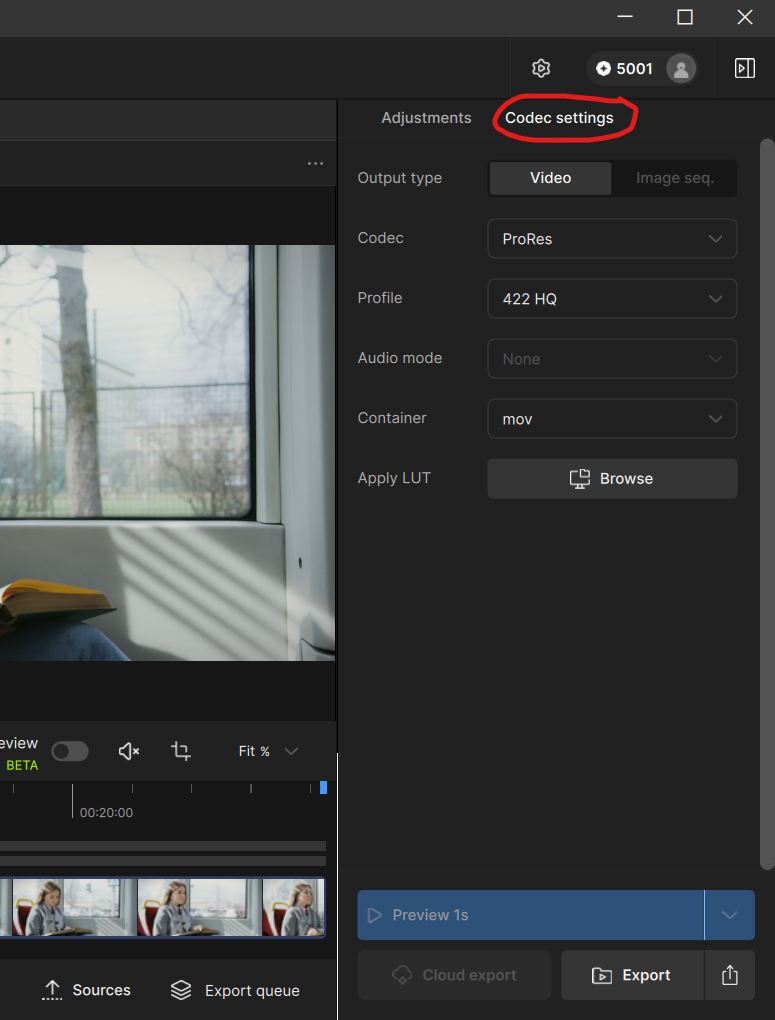Click Browse to apply a LUT
The width and height of the screenshot is (775, 1020).
(612, 479)
